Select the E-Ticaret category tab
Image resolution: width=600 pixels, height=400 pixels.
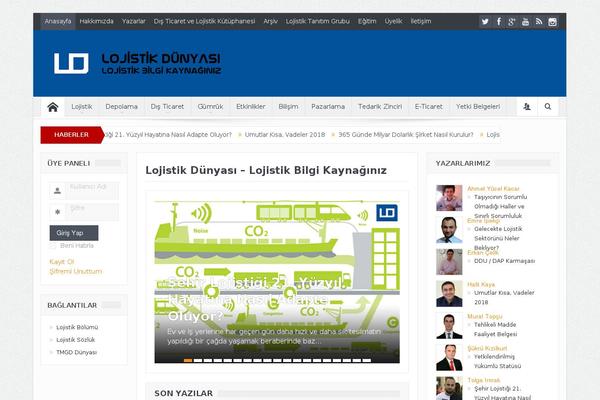(x=429, y=107)
